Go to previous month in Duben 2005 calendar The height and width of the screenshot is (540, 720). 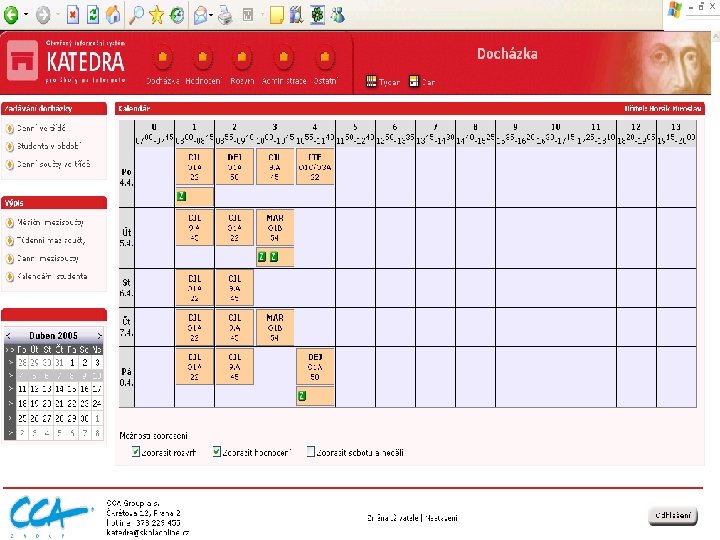(8, 336)
